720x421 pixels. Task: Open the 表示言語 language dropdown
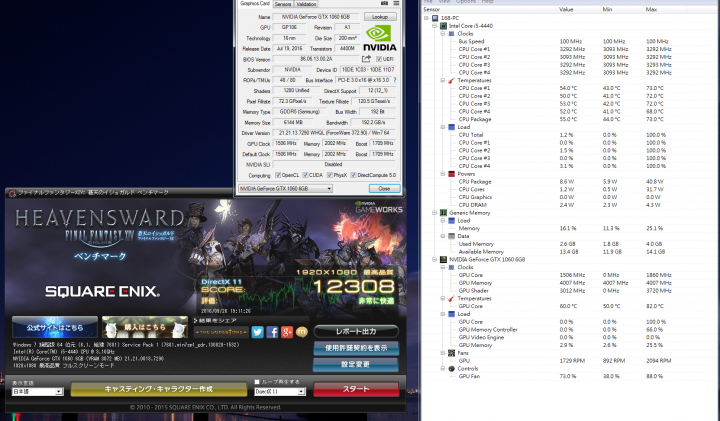point(38,392)
